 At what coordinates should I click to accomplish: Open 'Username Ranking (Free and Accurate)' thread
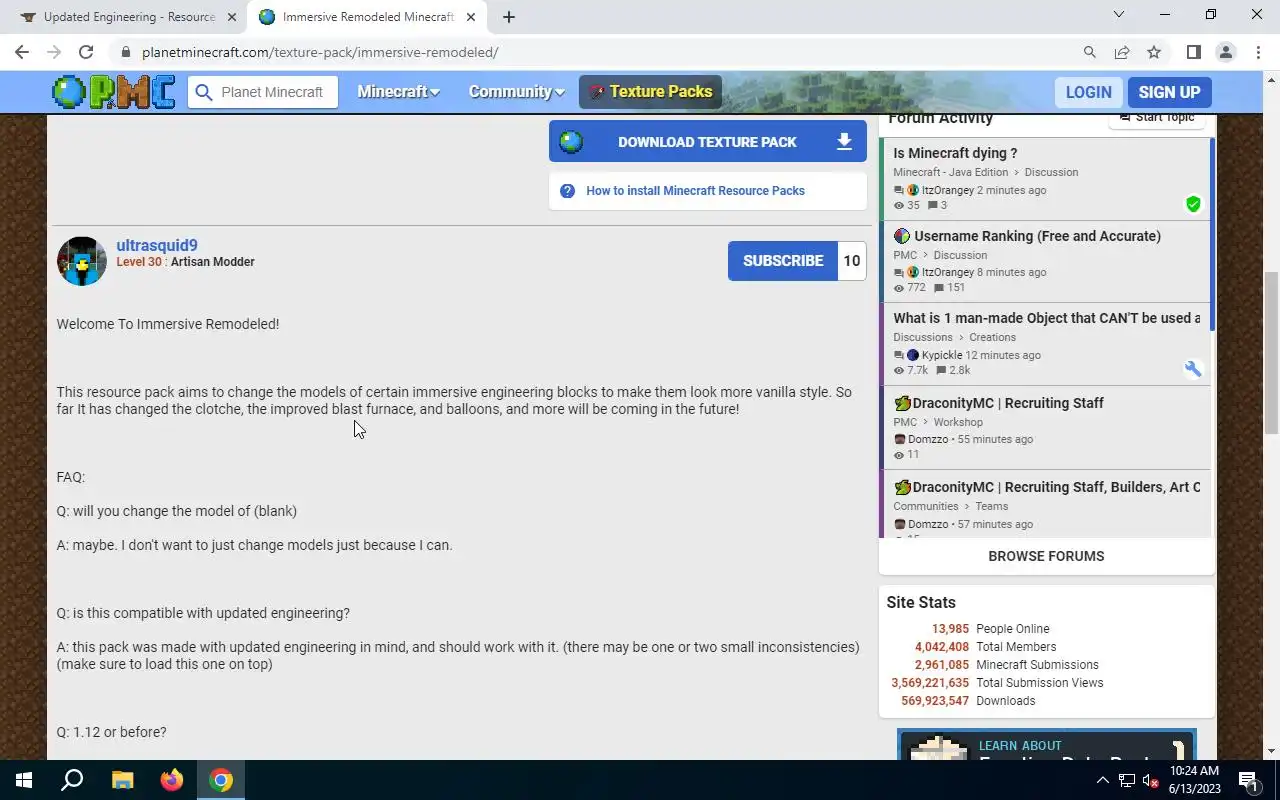point(1037,236)
